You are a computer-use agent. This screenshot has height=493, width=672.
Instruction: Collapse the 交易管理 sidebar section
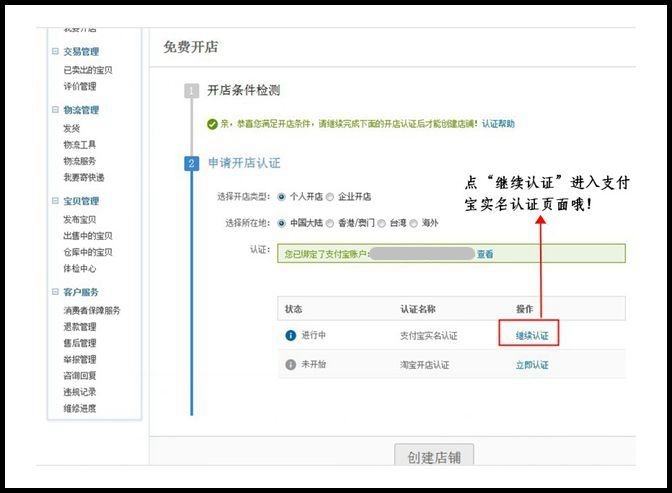[56, 51]
